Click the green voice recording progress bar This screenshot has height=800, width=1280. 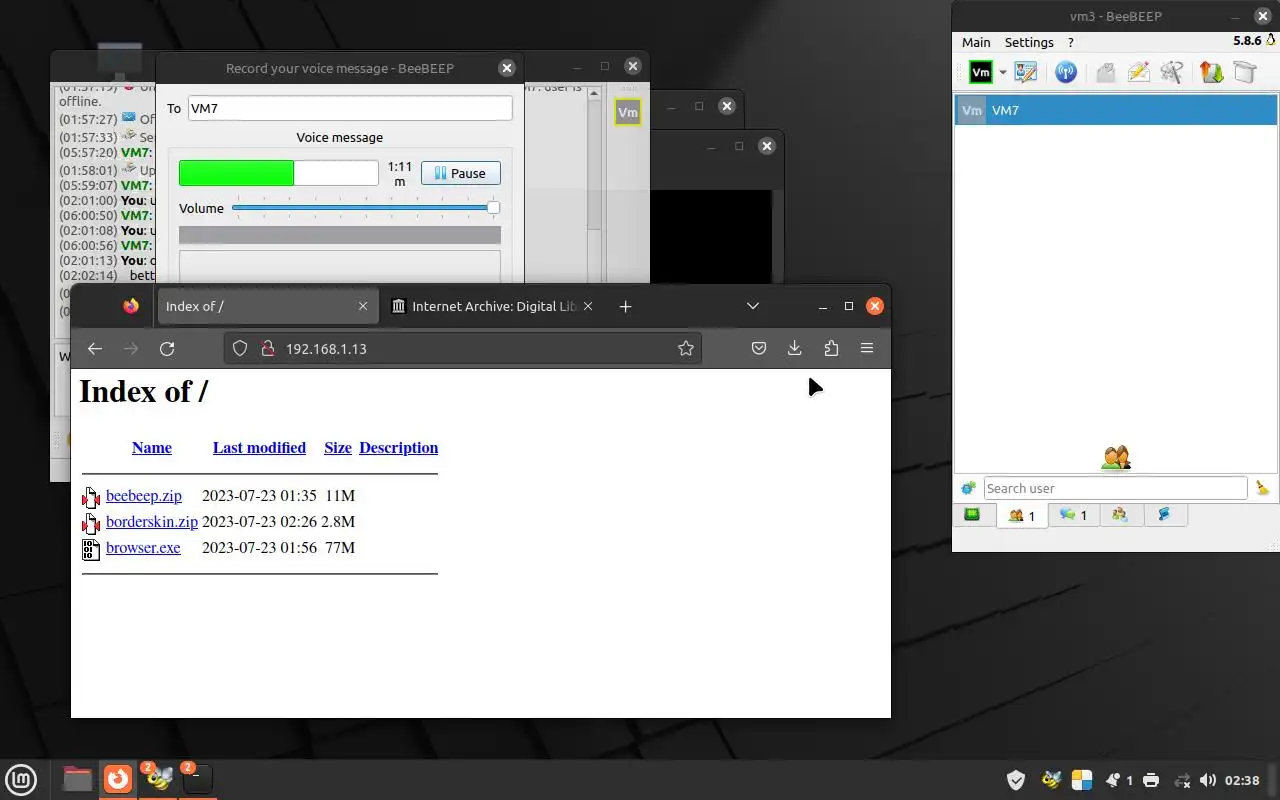279,173
